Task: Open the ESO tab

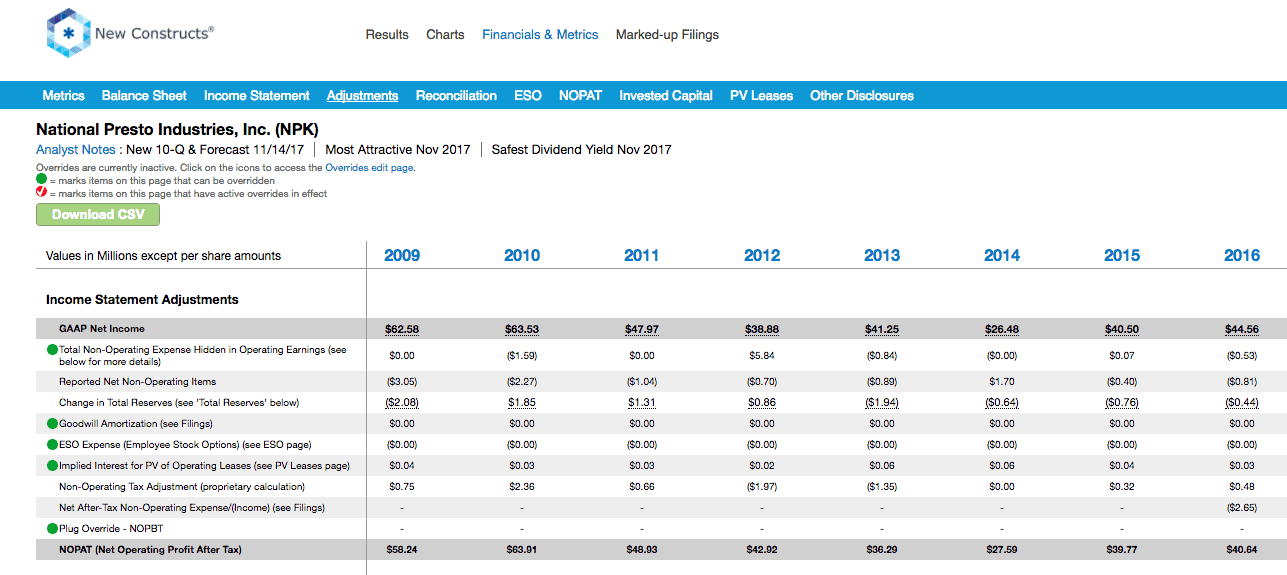Action: point(528,96)
